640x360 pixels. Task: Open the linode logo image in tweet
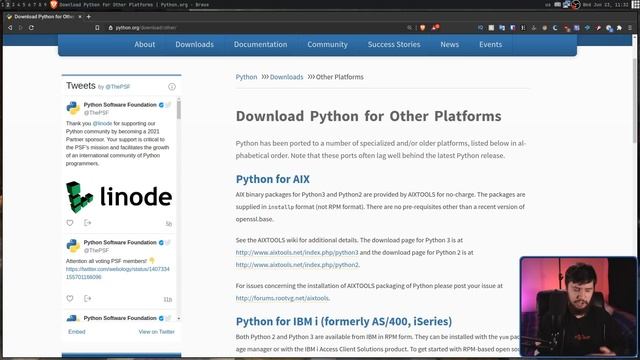[119, 197]
